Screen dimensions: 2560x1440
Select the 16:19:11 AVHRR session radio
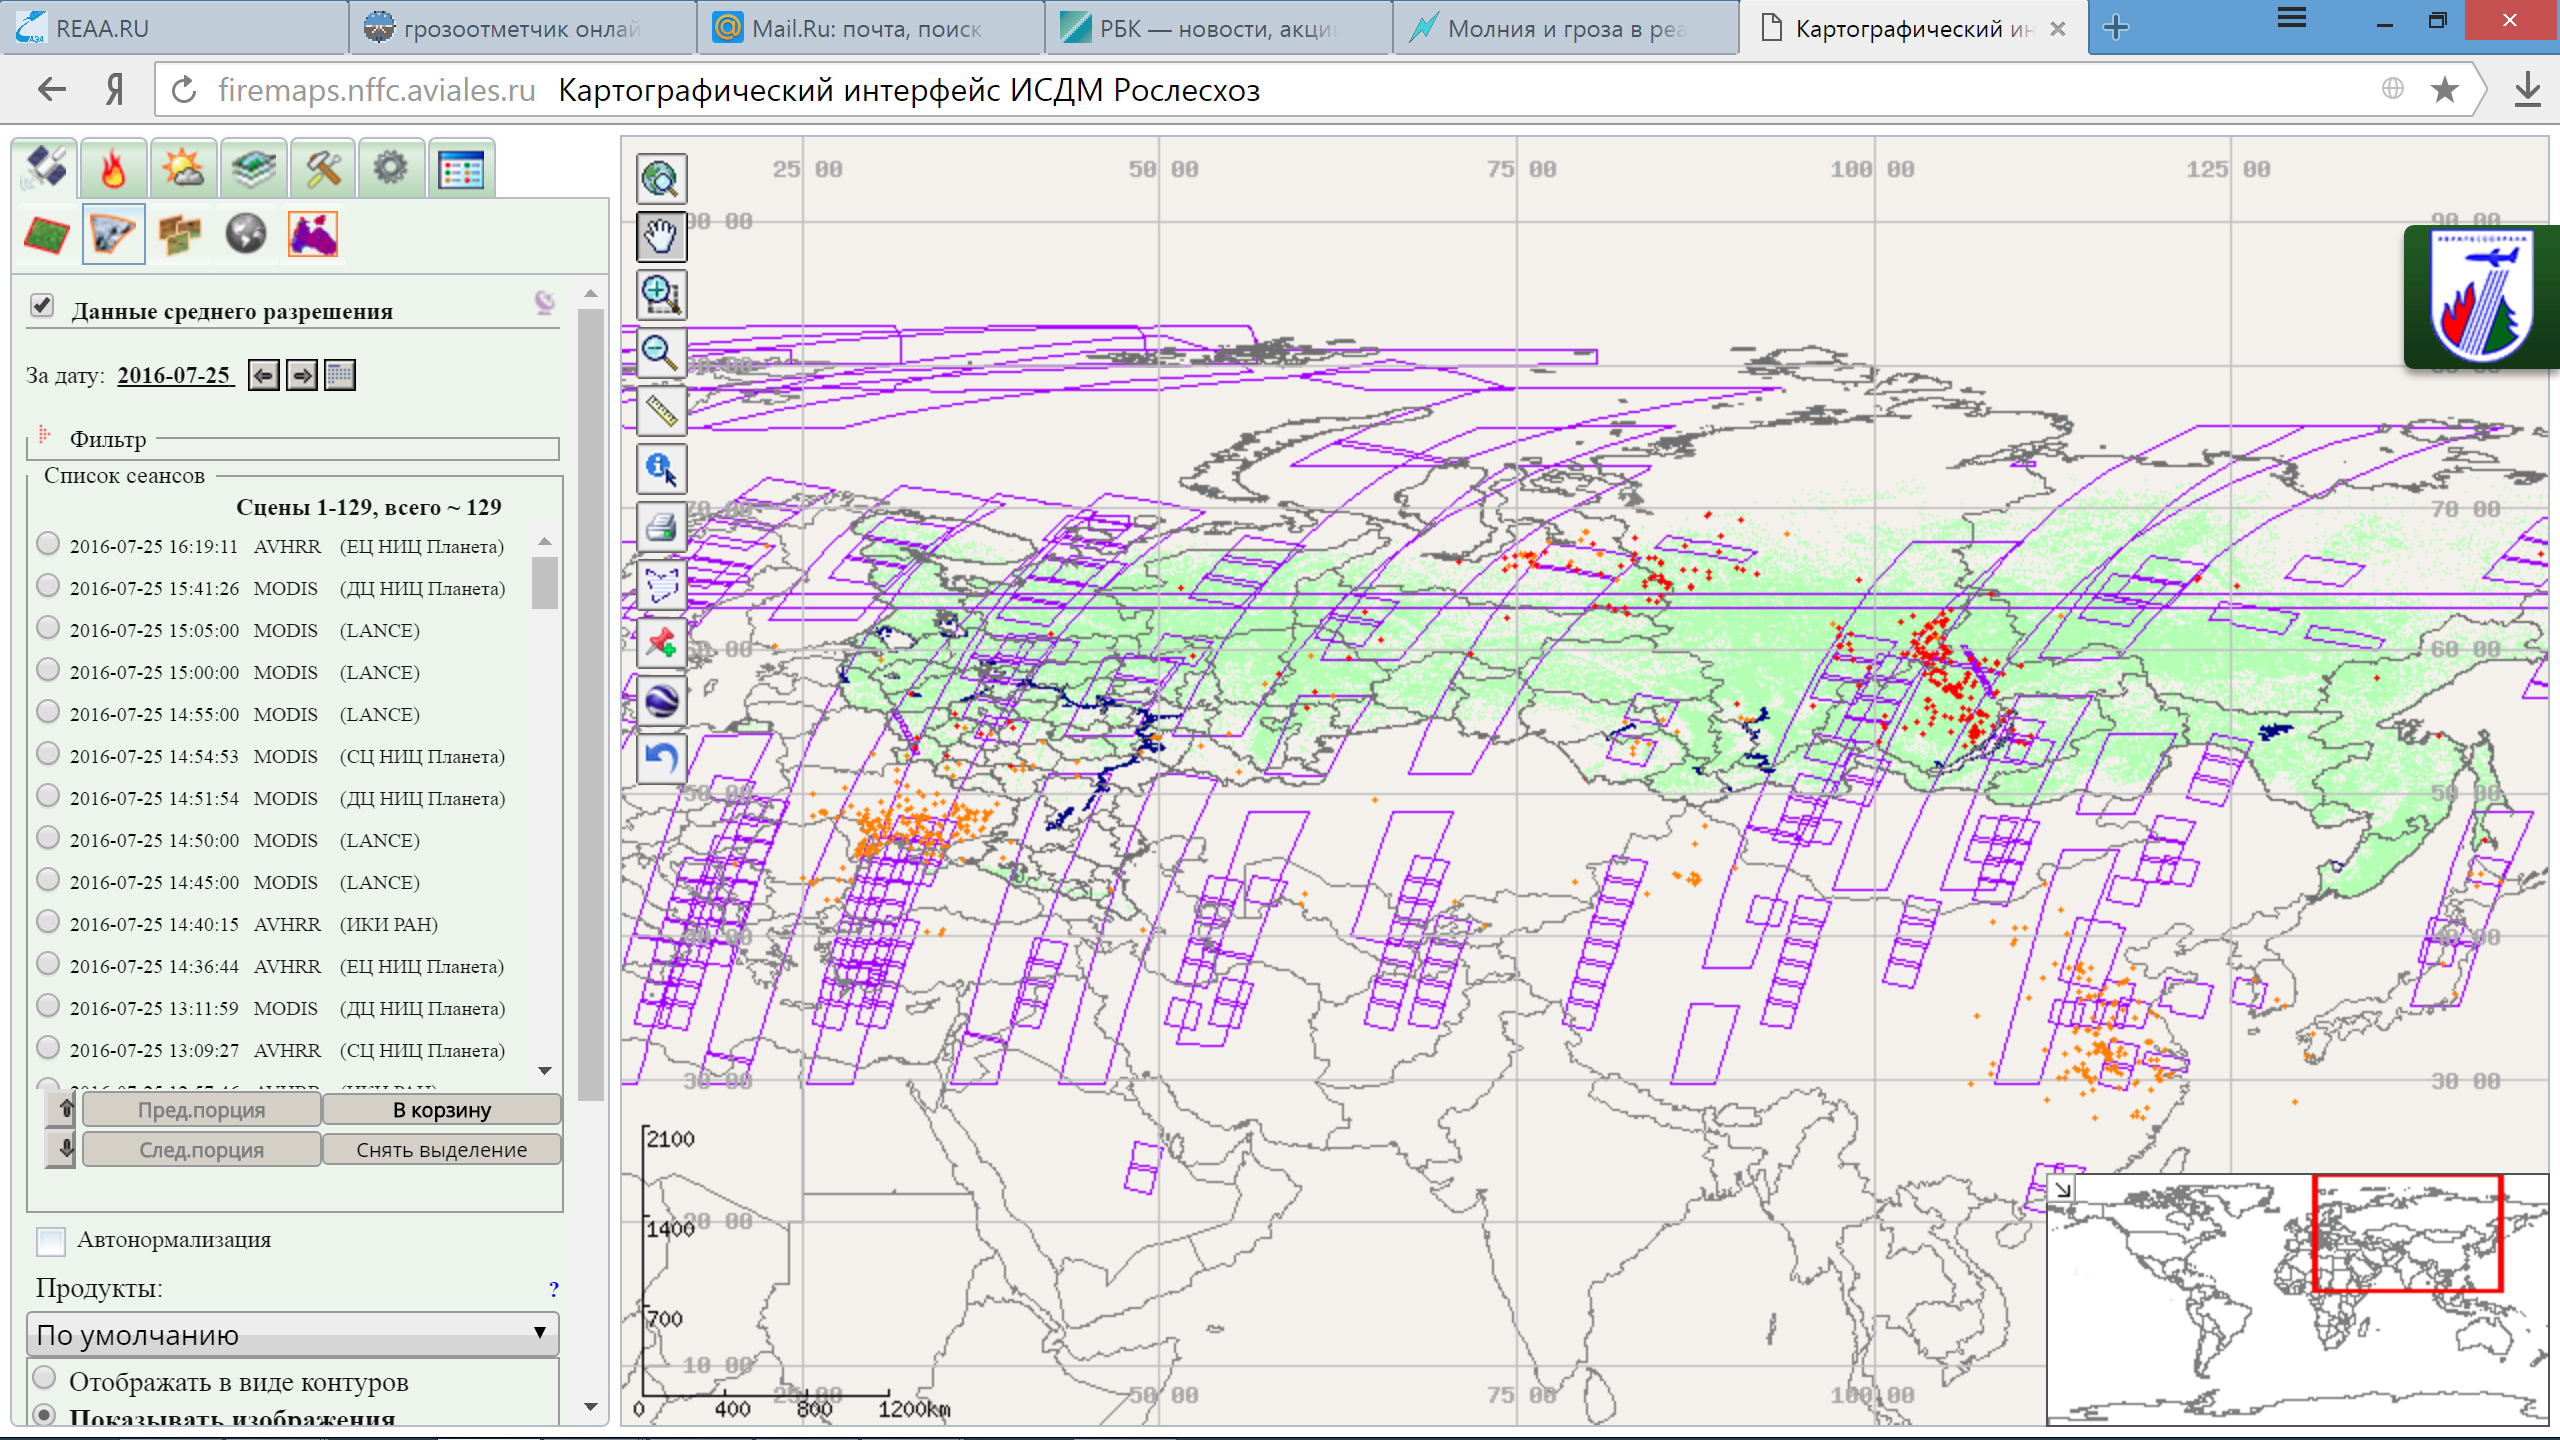click(47, 543)
